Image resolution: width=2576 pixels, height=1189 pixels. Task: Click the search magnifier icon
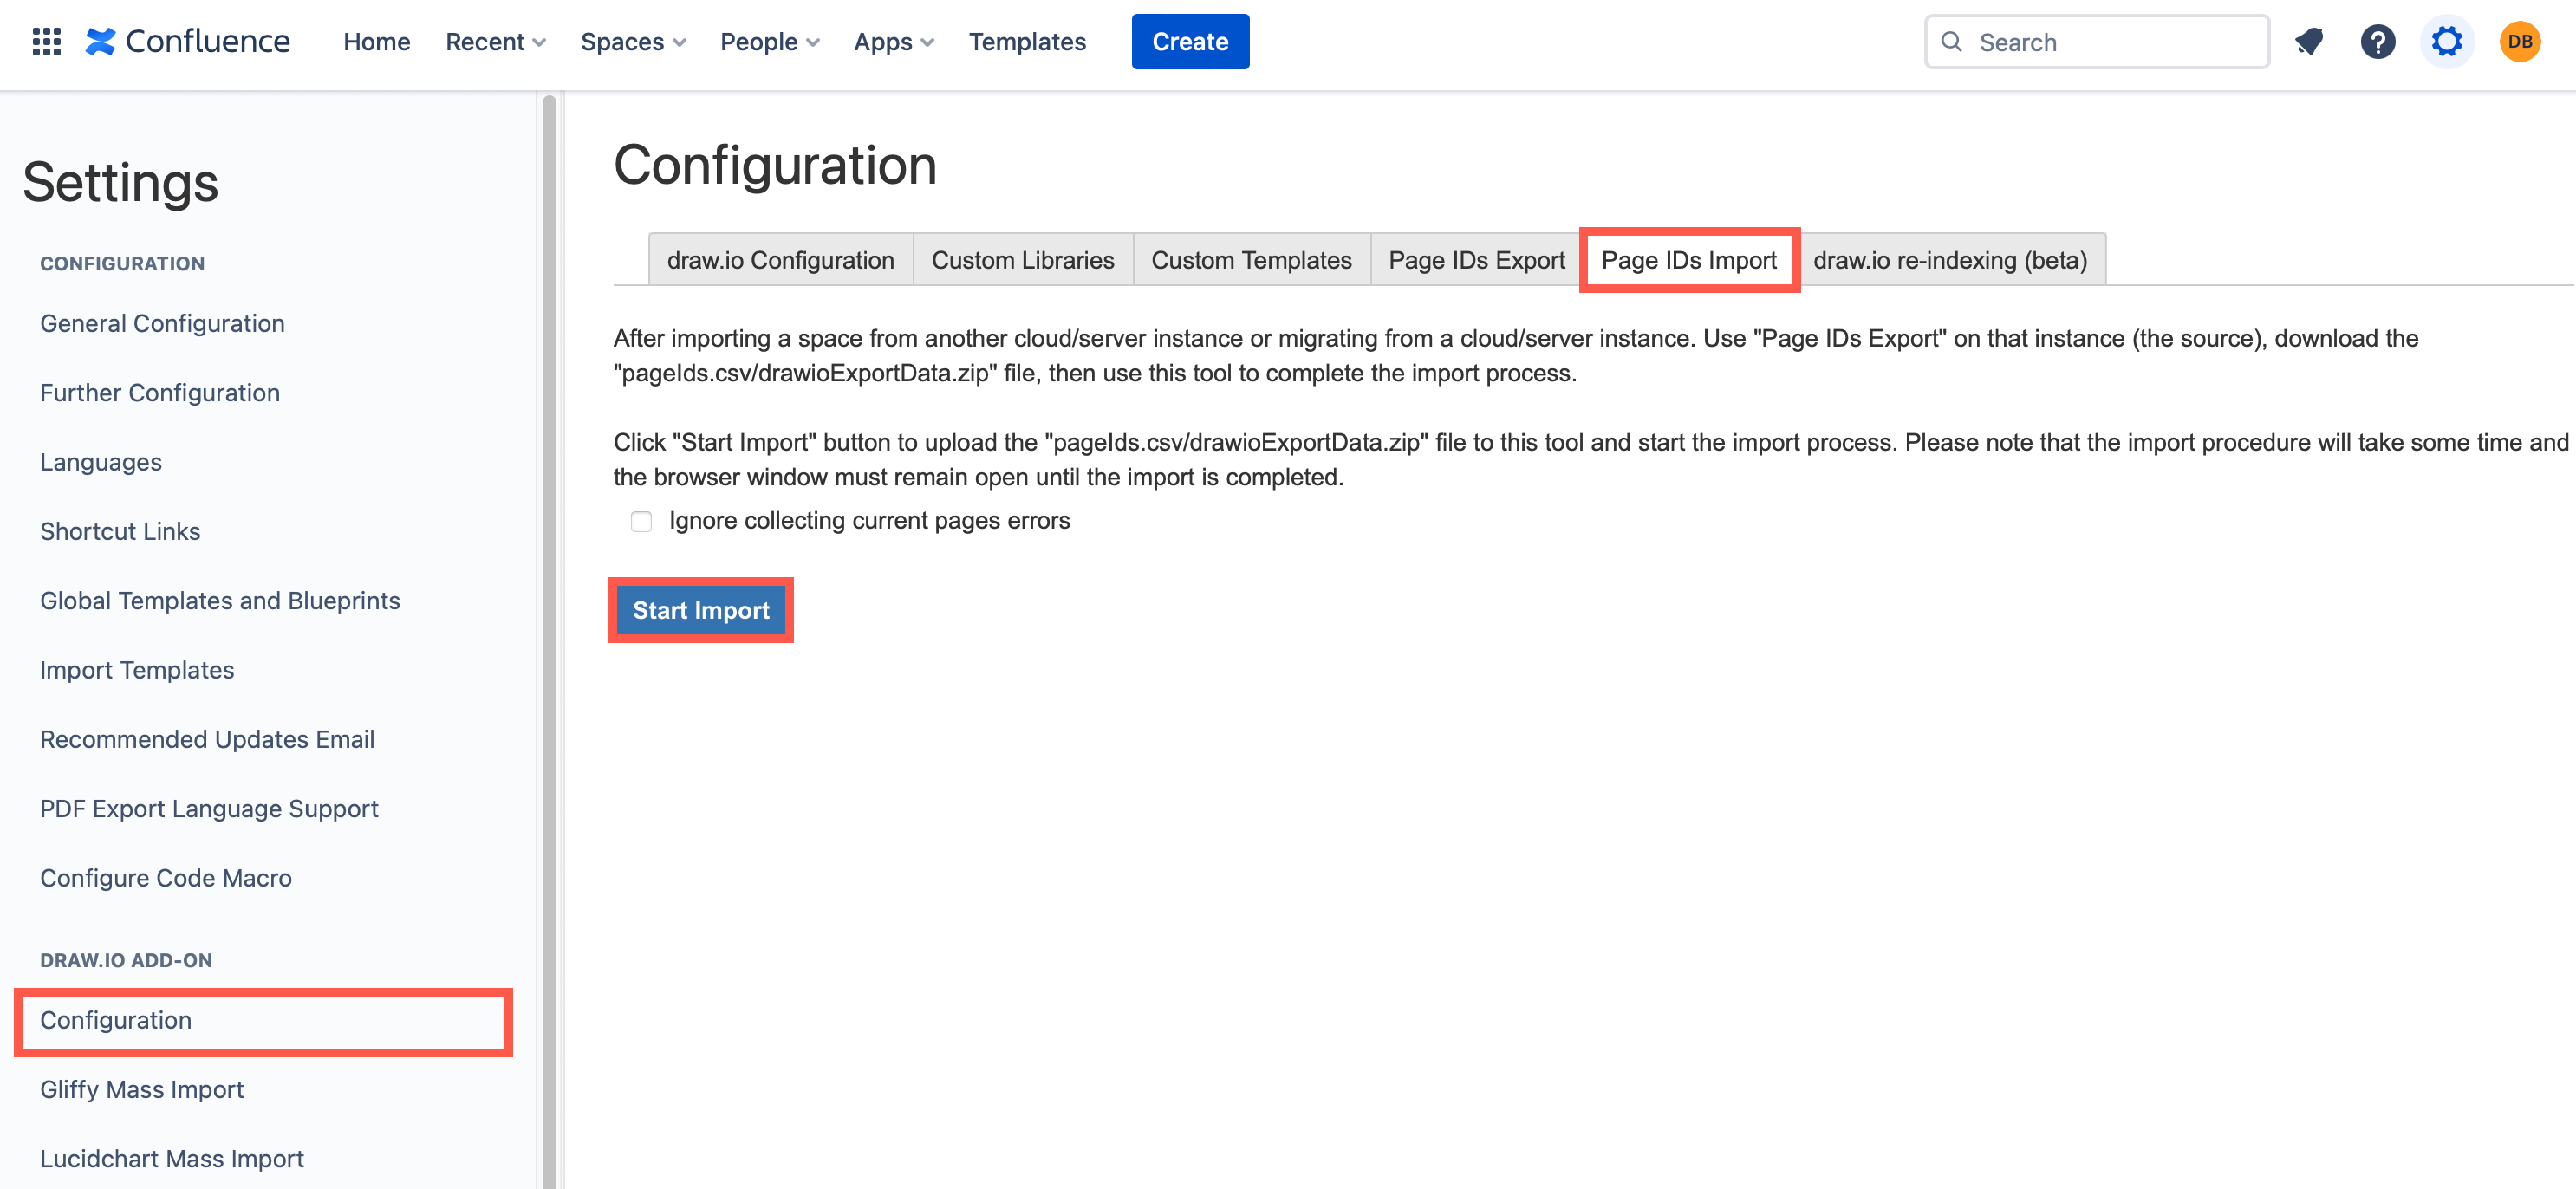pyautogui.click(x=1952, y=41)
